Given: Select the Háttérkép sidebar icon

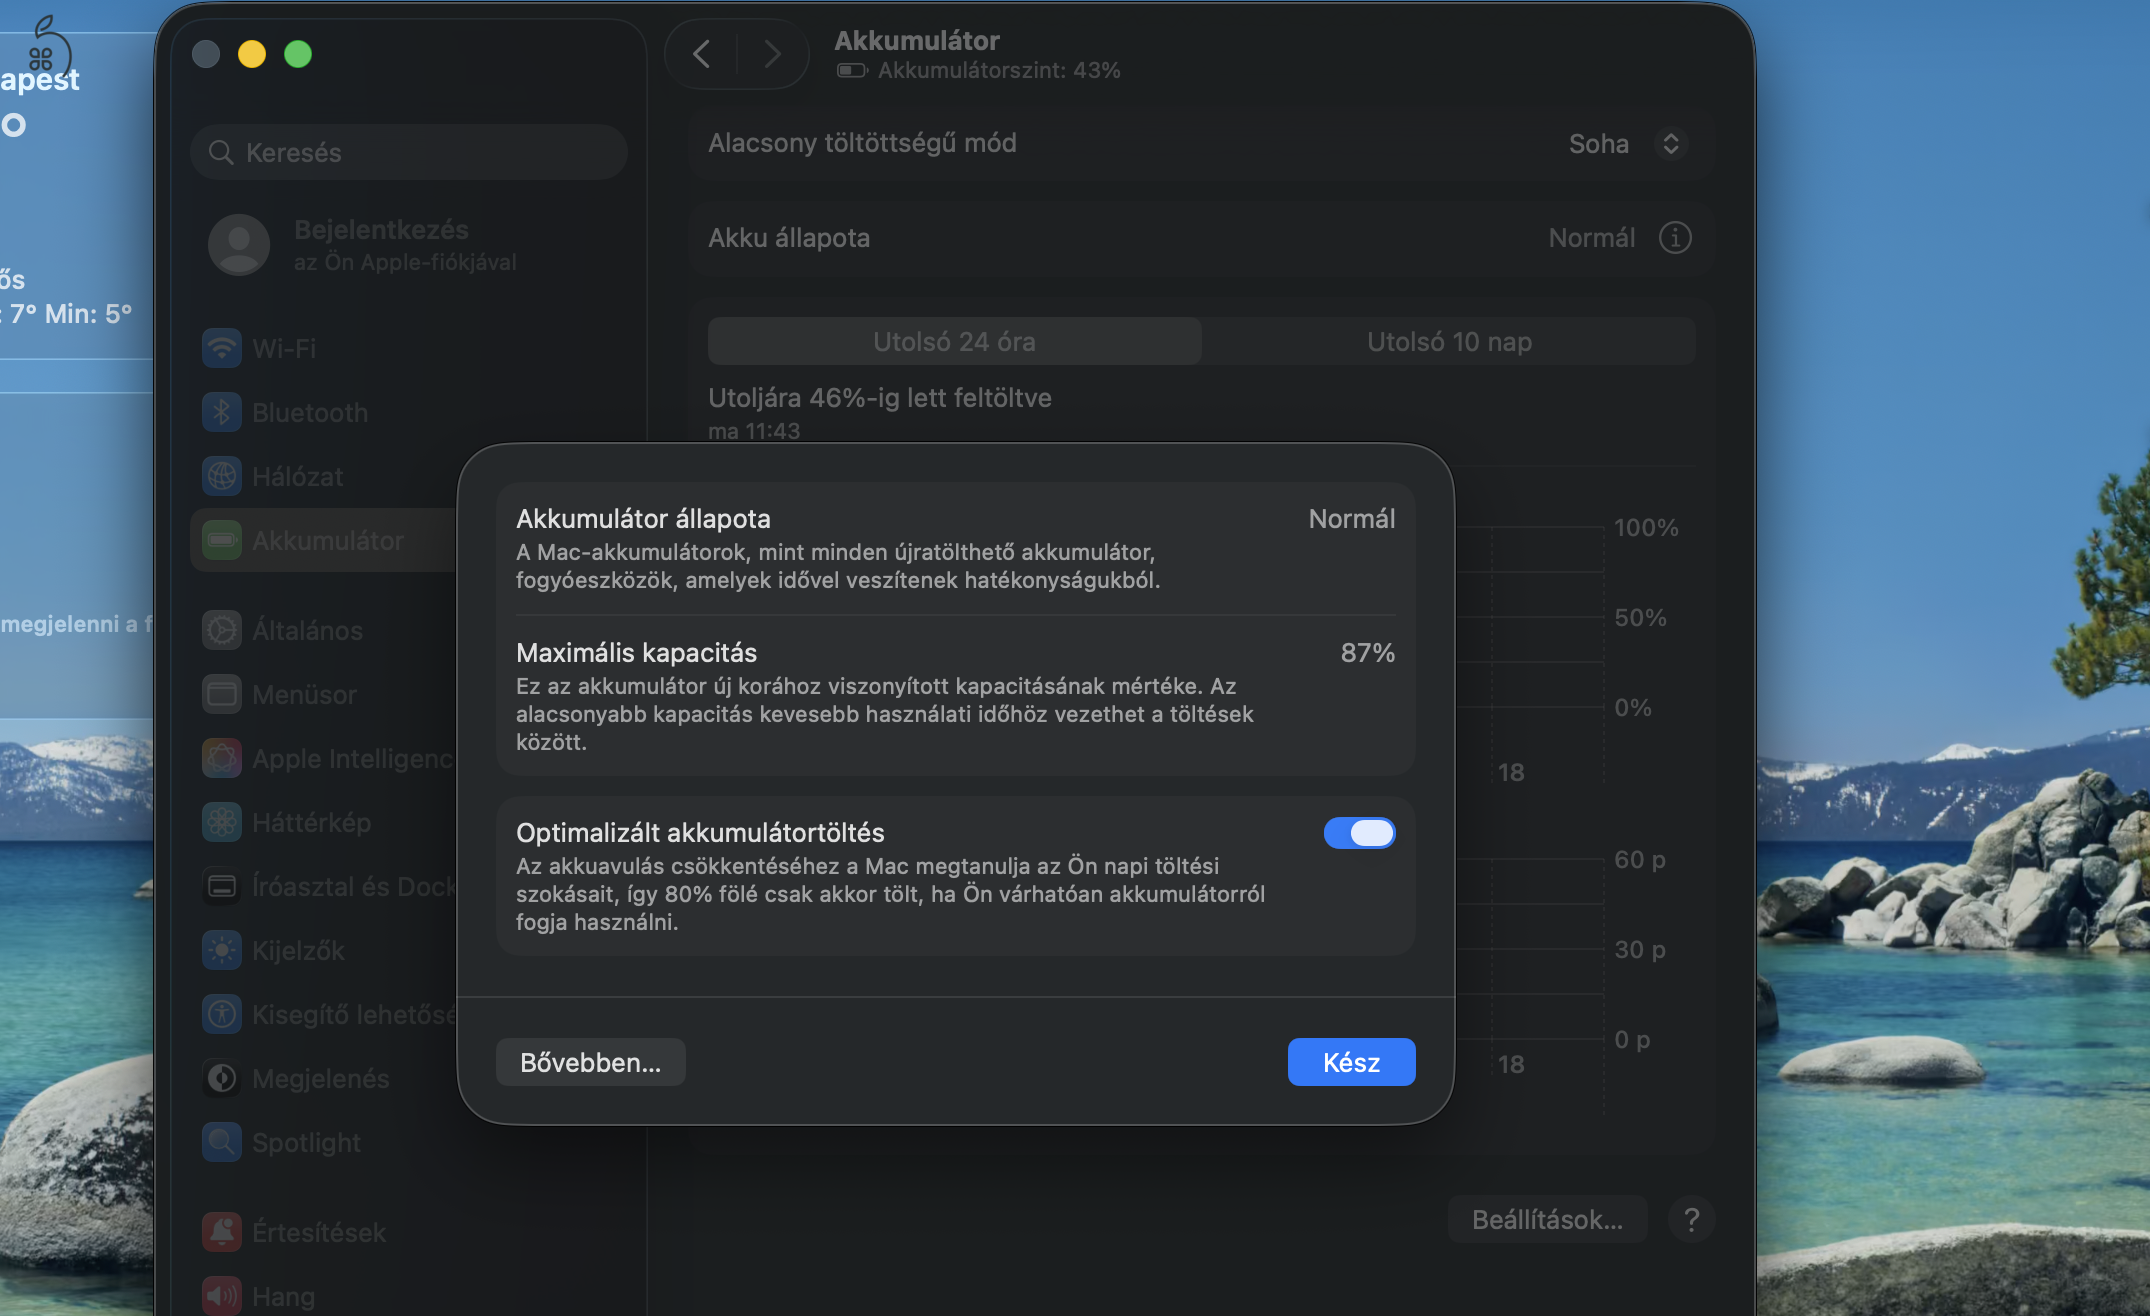Looking at the screenshot, I should point(221,822).
